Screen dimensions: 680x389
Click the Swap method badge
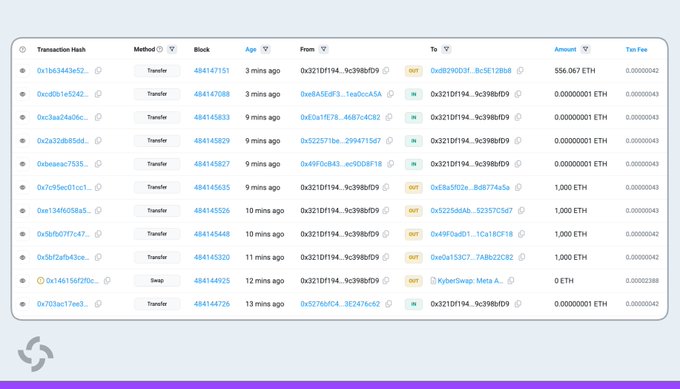[x=157, y=281]
